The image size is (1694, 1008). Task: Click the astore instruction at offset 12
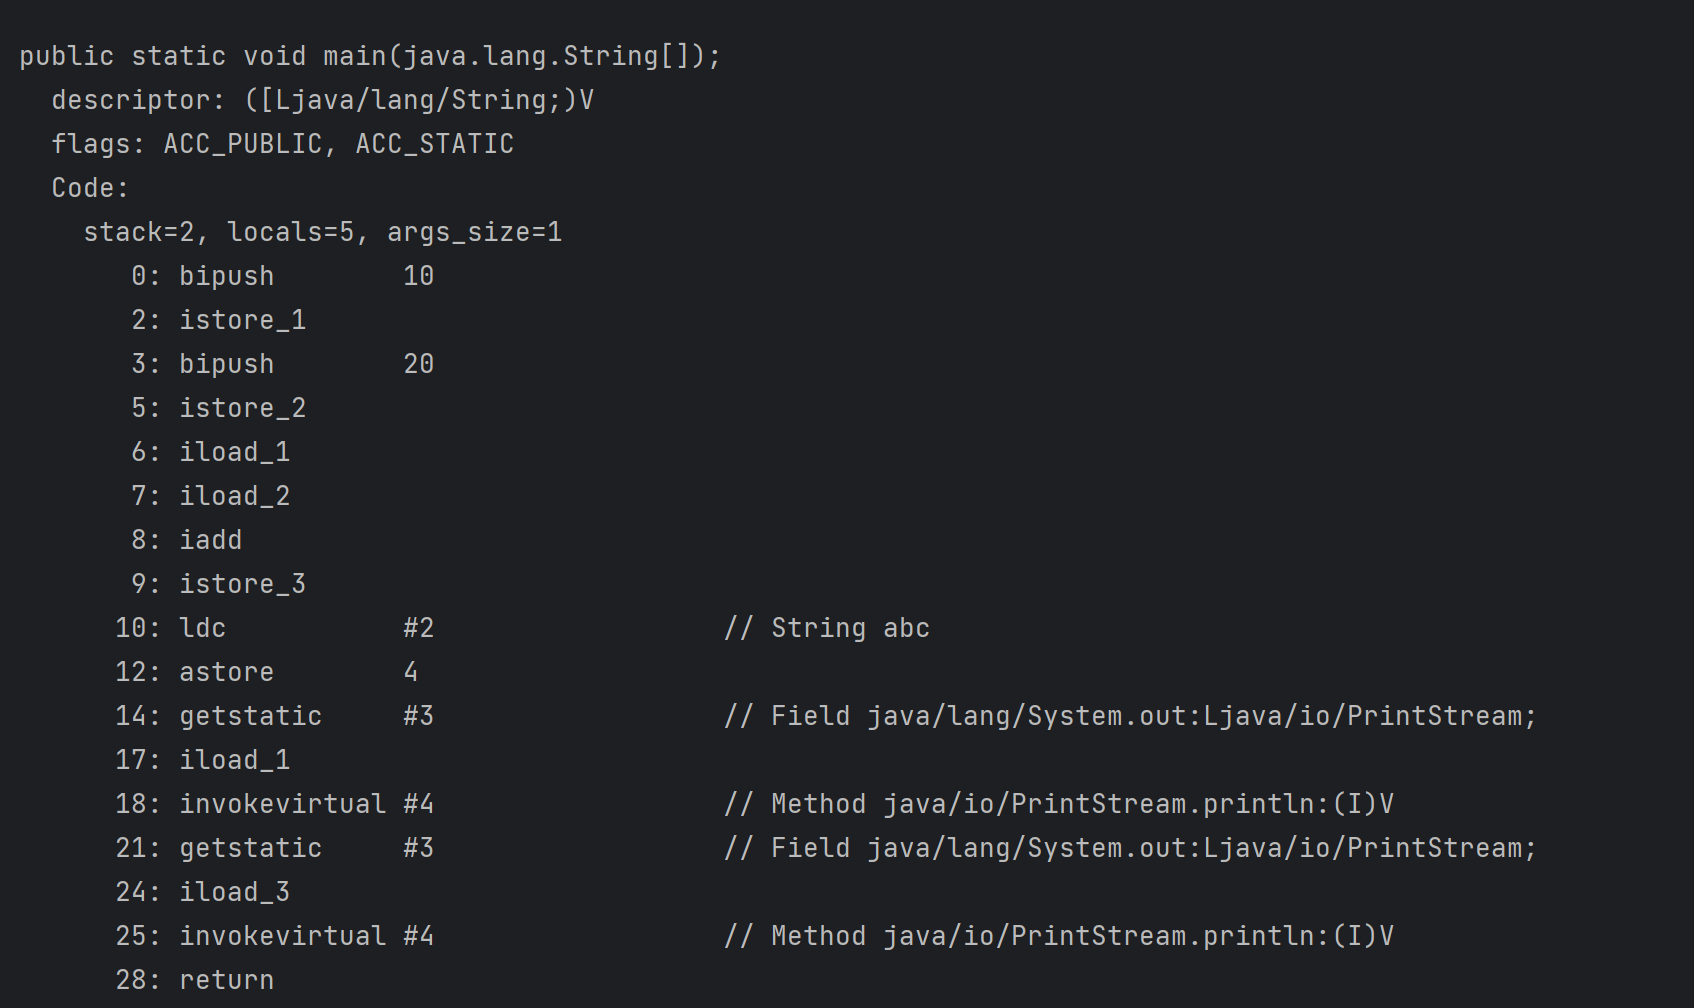(226, 672)
